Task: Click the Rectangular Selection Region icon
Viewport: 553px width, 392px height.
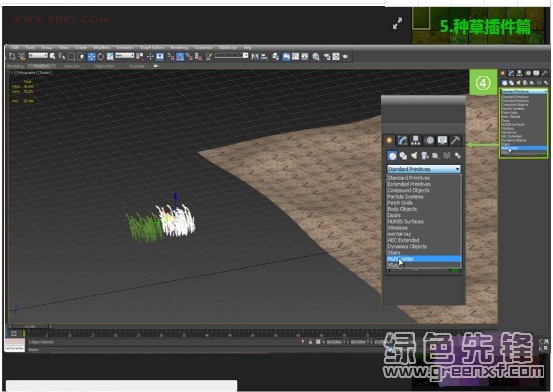Action: tap(71, 56)
